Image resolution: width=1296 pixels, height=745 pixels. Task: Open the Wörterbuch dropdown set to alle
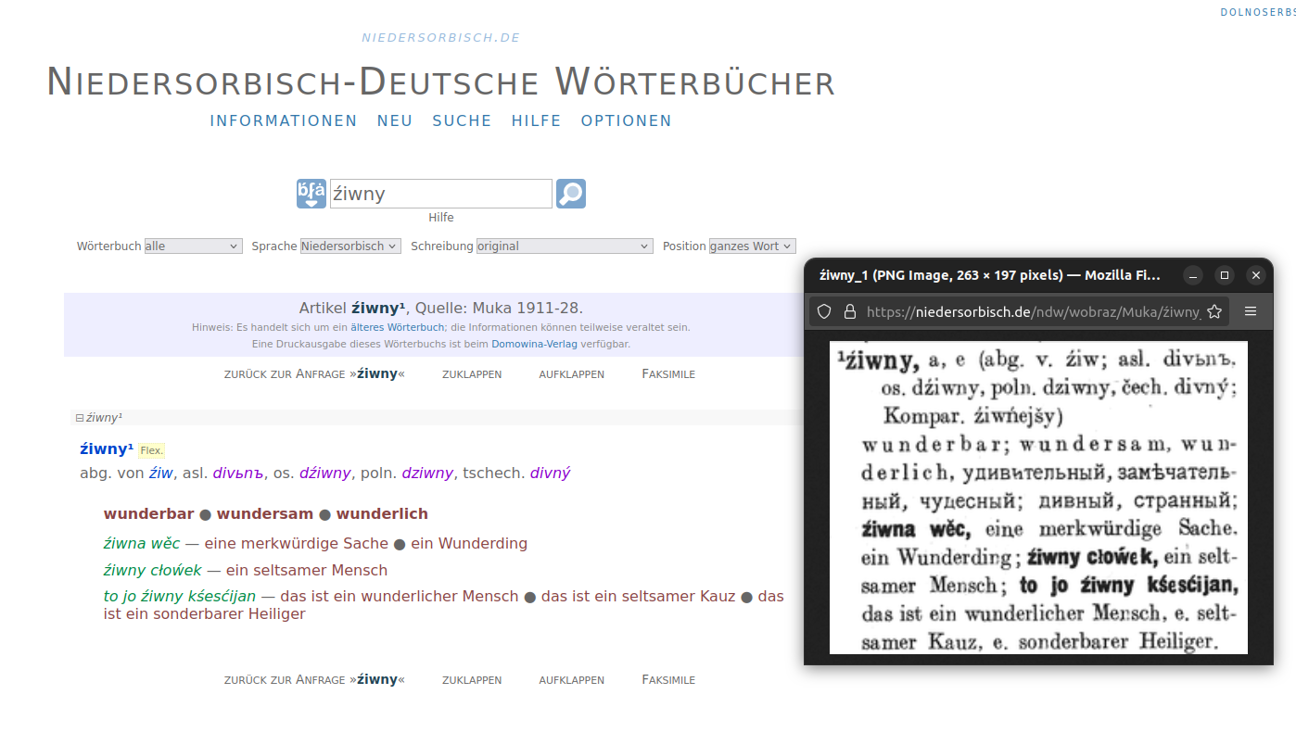click(x=193, y=245)
